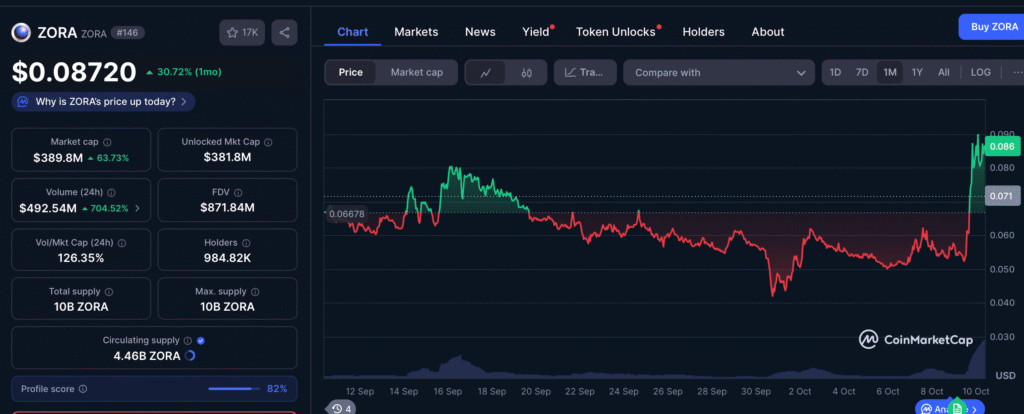Click the share icon next to watchlist

pos(285,33)
